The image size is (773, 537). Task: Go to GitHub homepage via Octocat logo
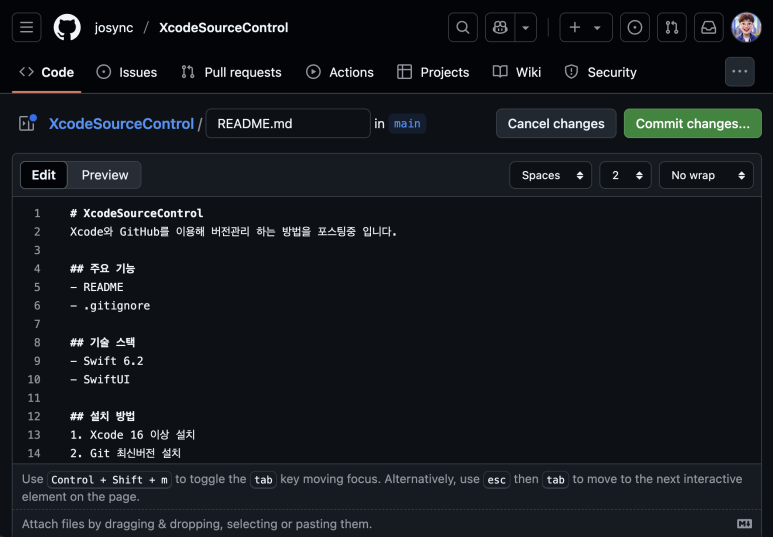coord(67,27)
